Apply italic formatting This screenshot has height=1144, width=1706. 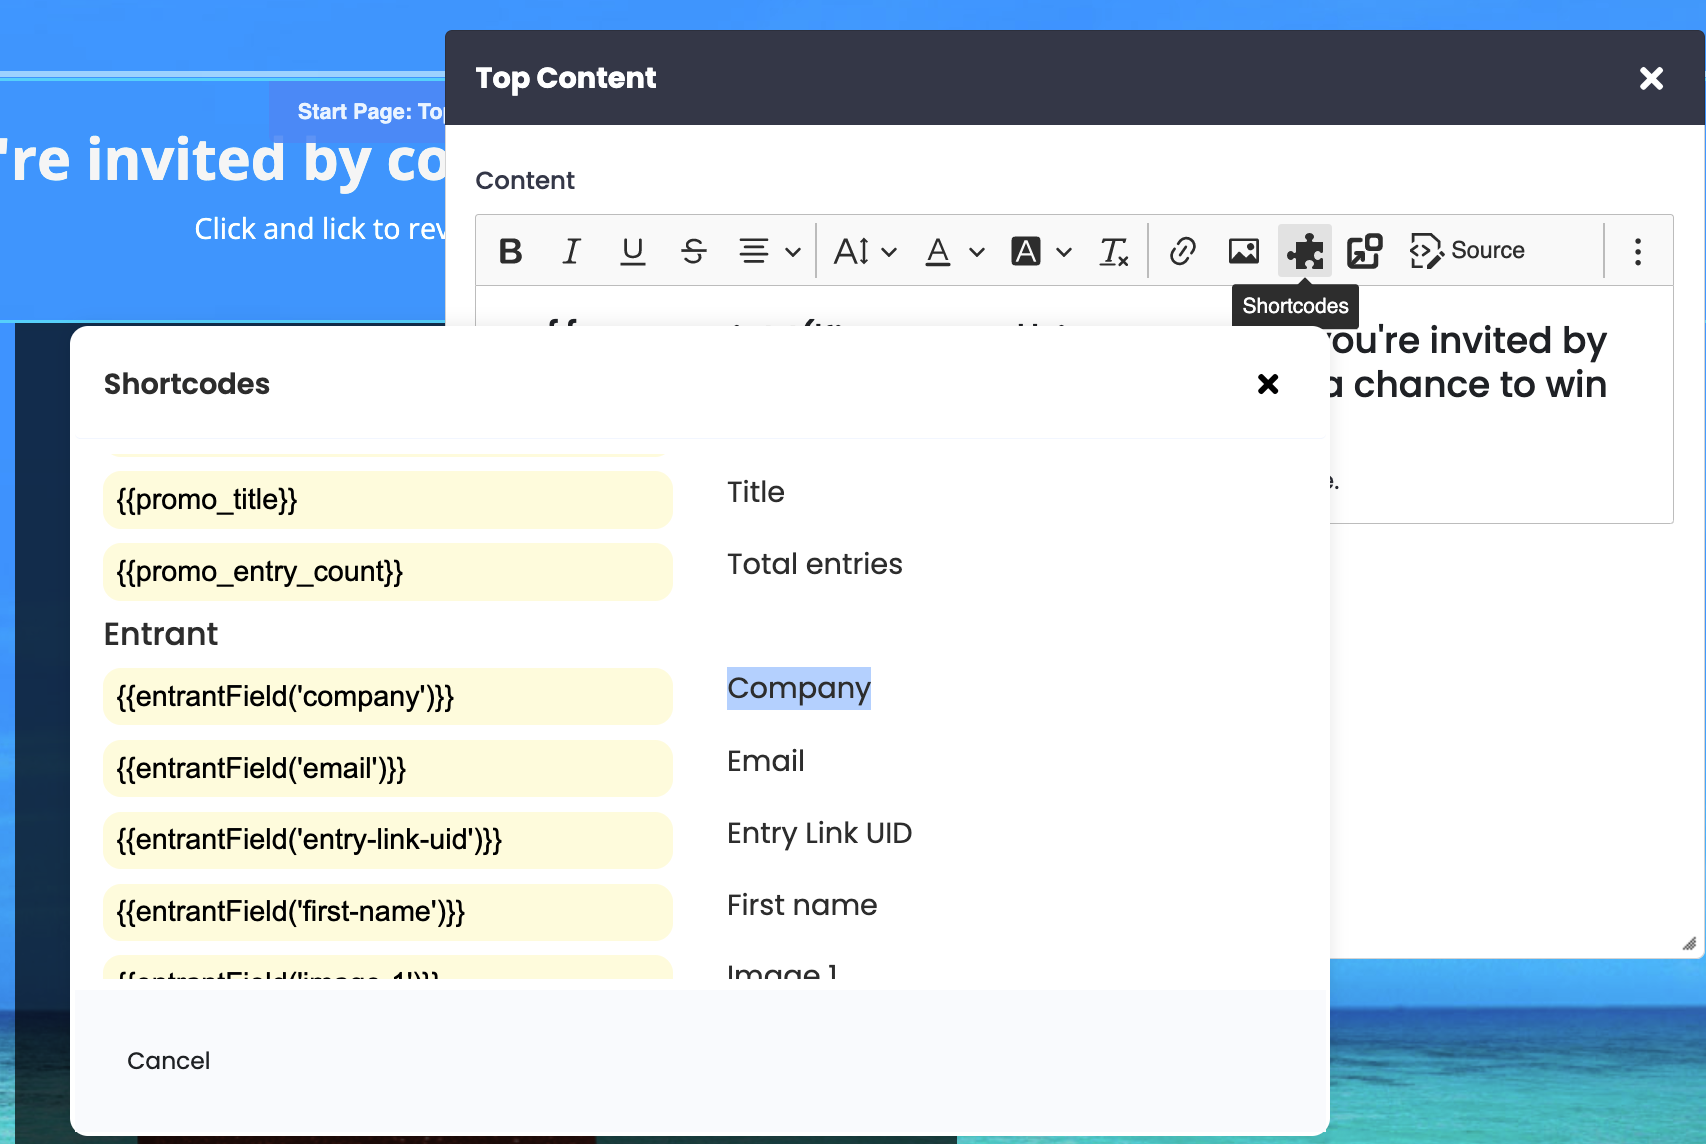coord(571,251)
